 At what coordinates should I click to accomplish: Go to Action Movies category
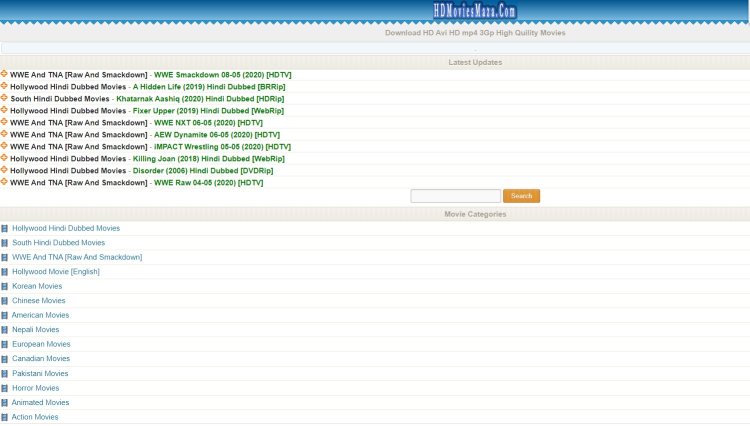[x=35, y=417]
